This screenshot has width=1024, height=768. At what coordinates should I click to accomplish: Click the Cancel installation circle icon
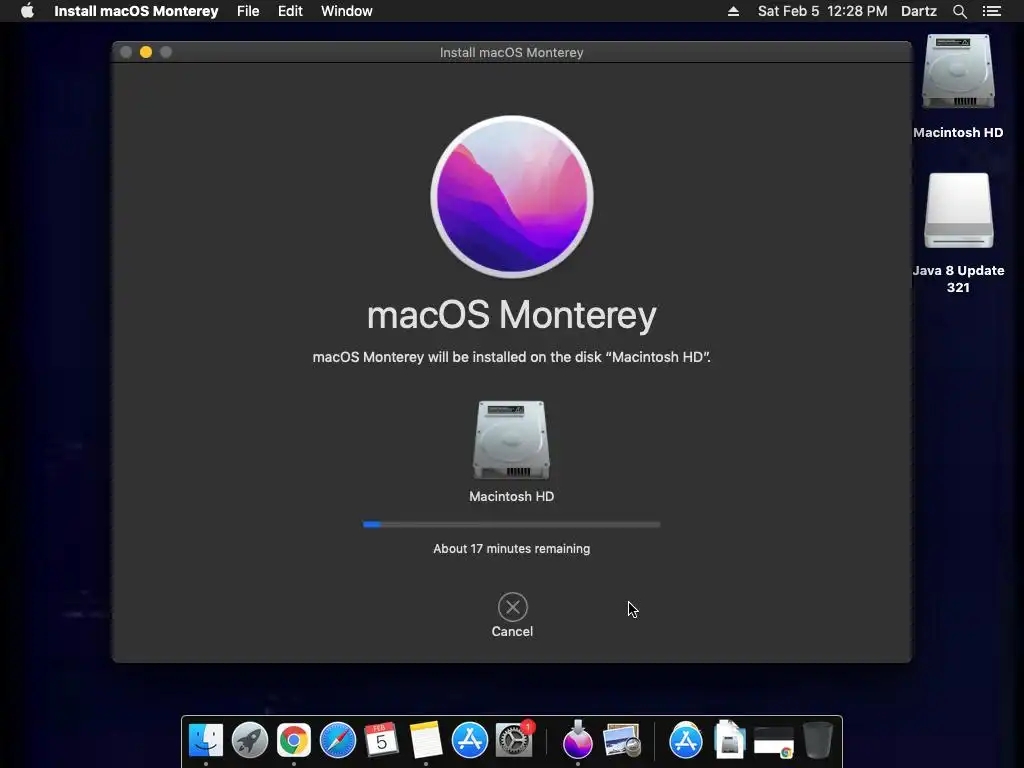pyautogui.click(x=513, y=607)
